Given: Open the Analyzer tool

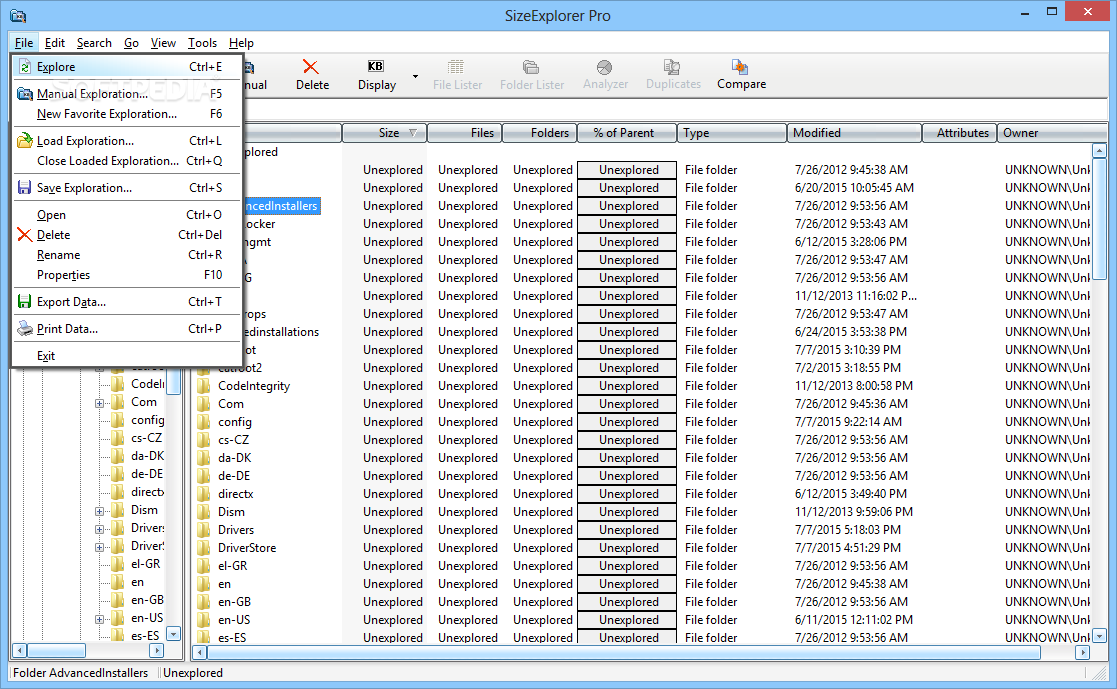Looking at the screenshot, I should 605,75.
